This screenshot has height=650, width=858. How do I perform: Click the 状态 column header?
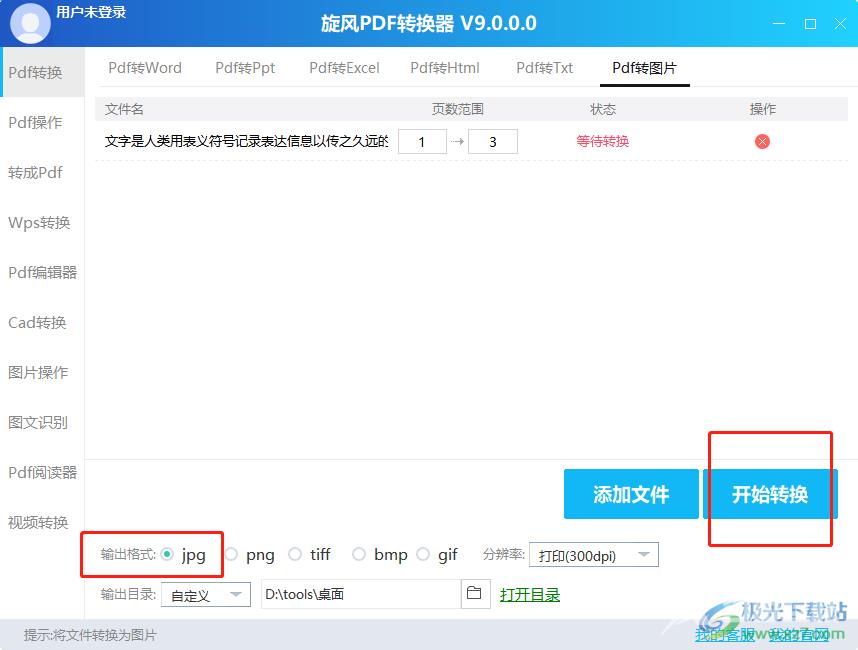pyautogui.click(x=602, y=109)
